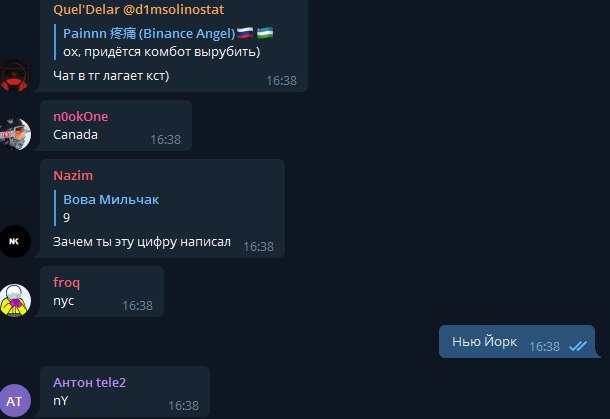Screen dimensions: 610x419
Task: Select the Антон tele2 sender name
Action: [x=89, y=382]
